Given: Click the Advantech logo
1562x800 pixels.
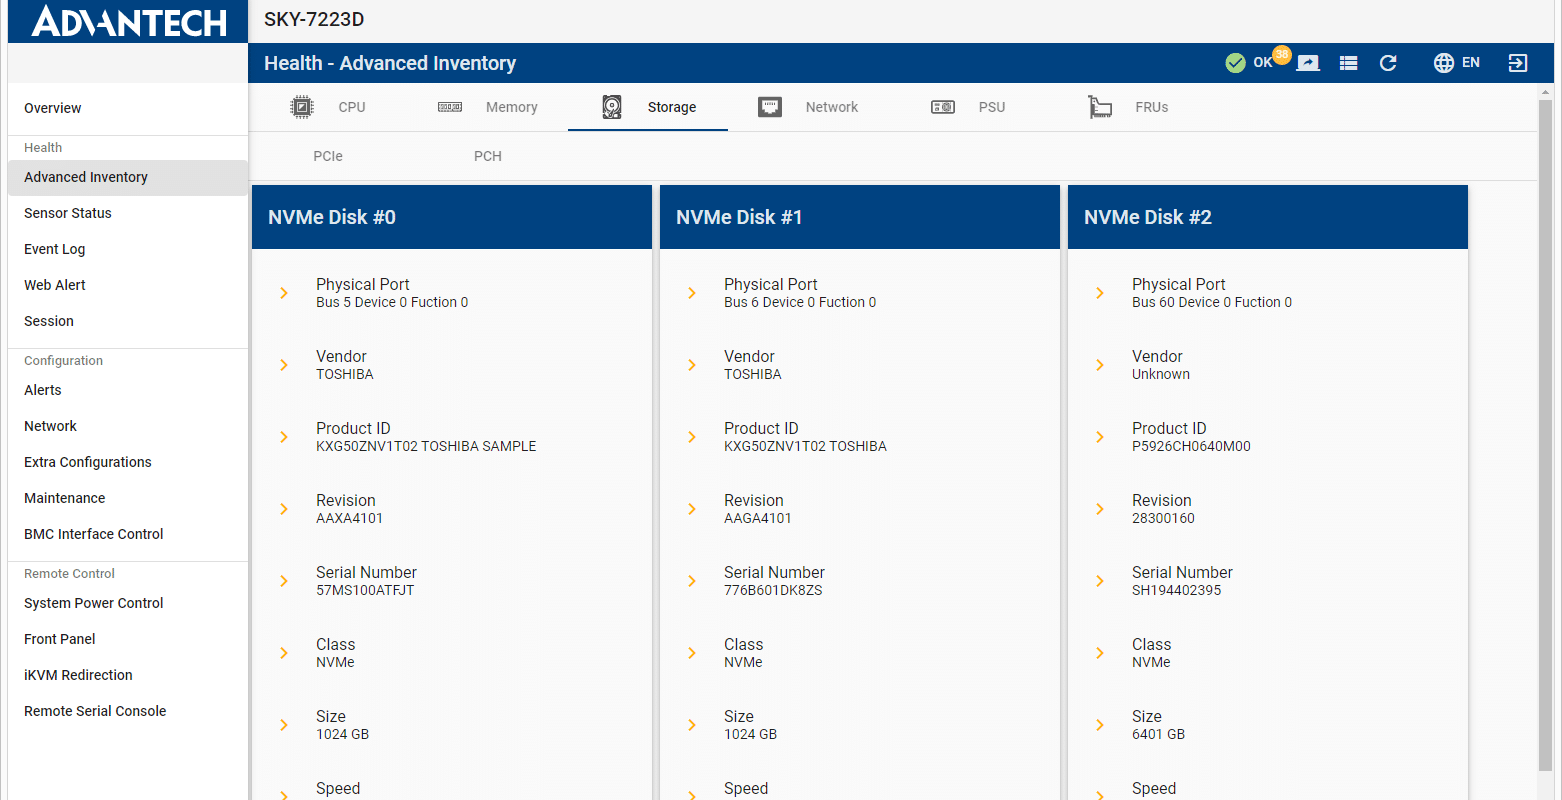Looking at the screenshot, I should (128, 21).
